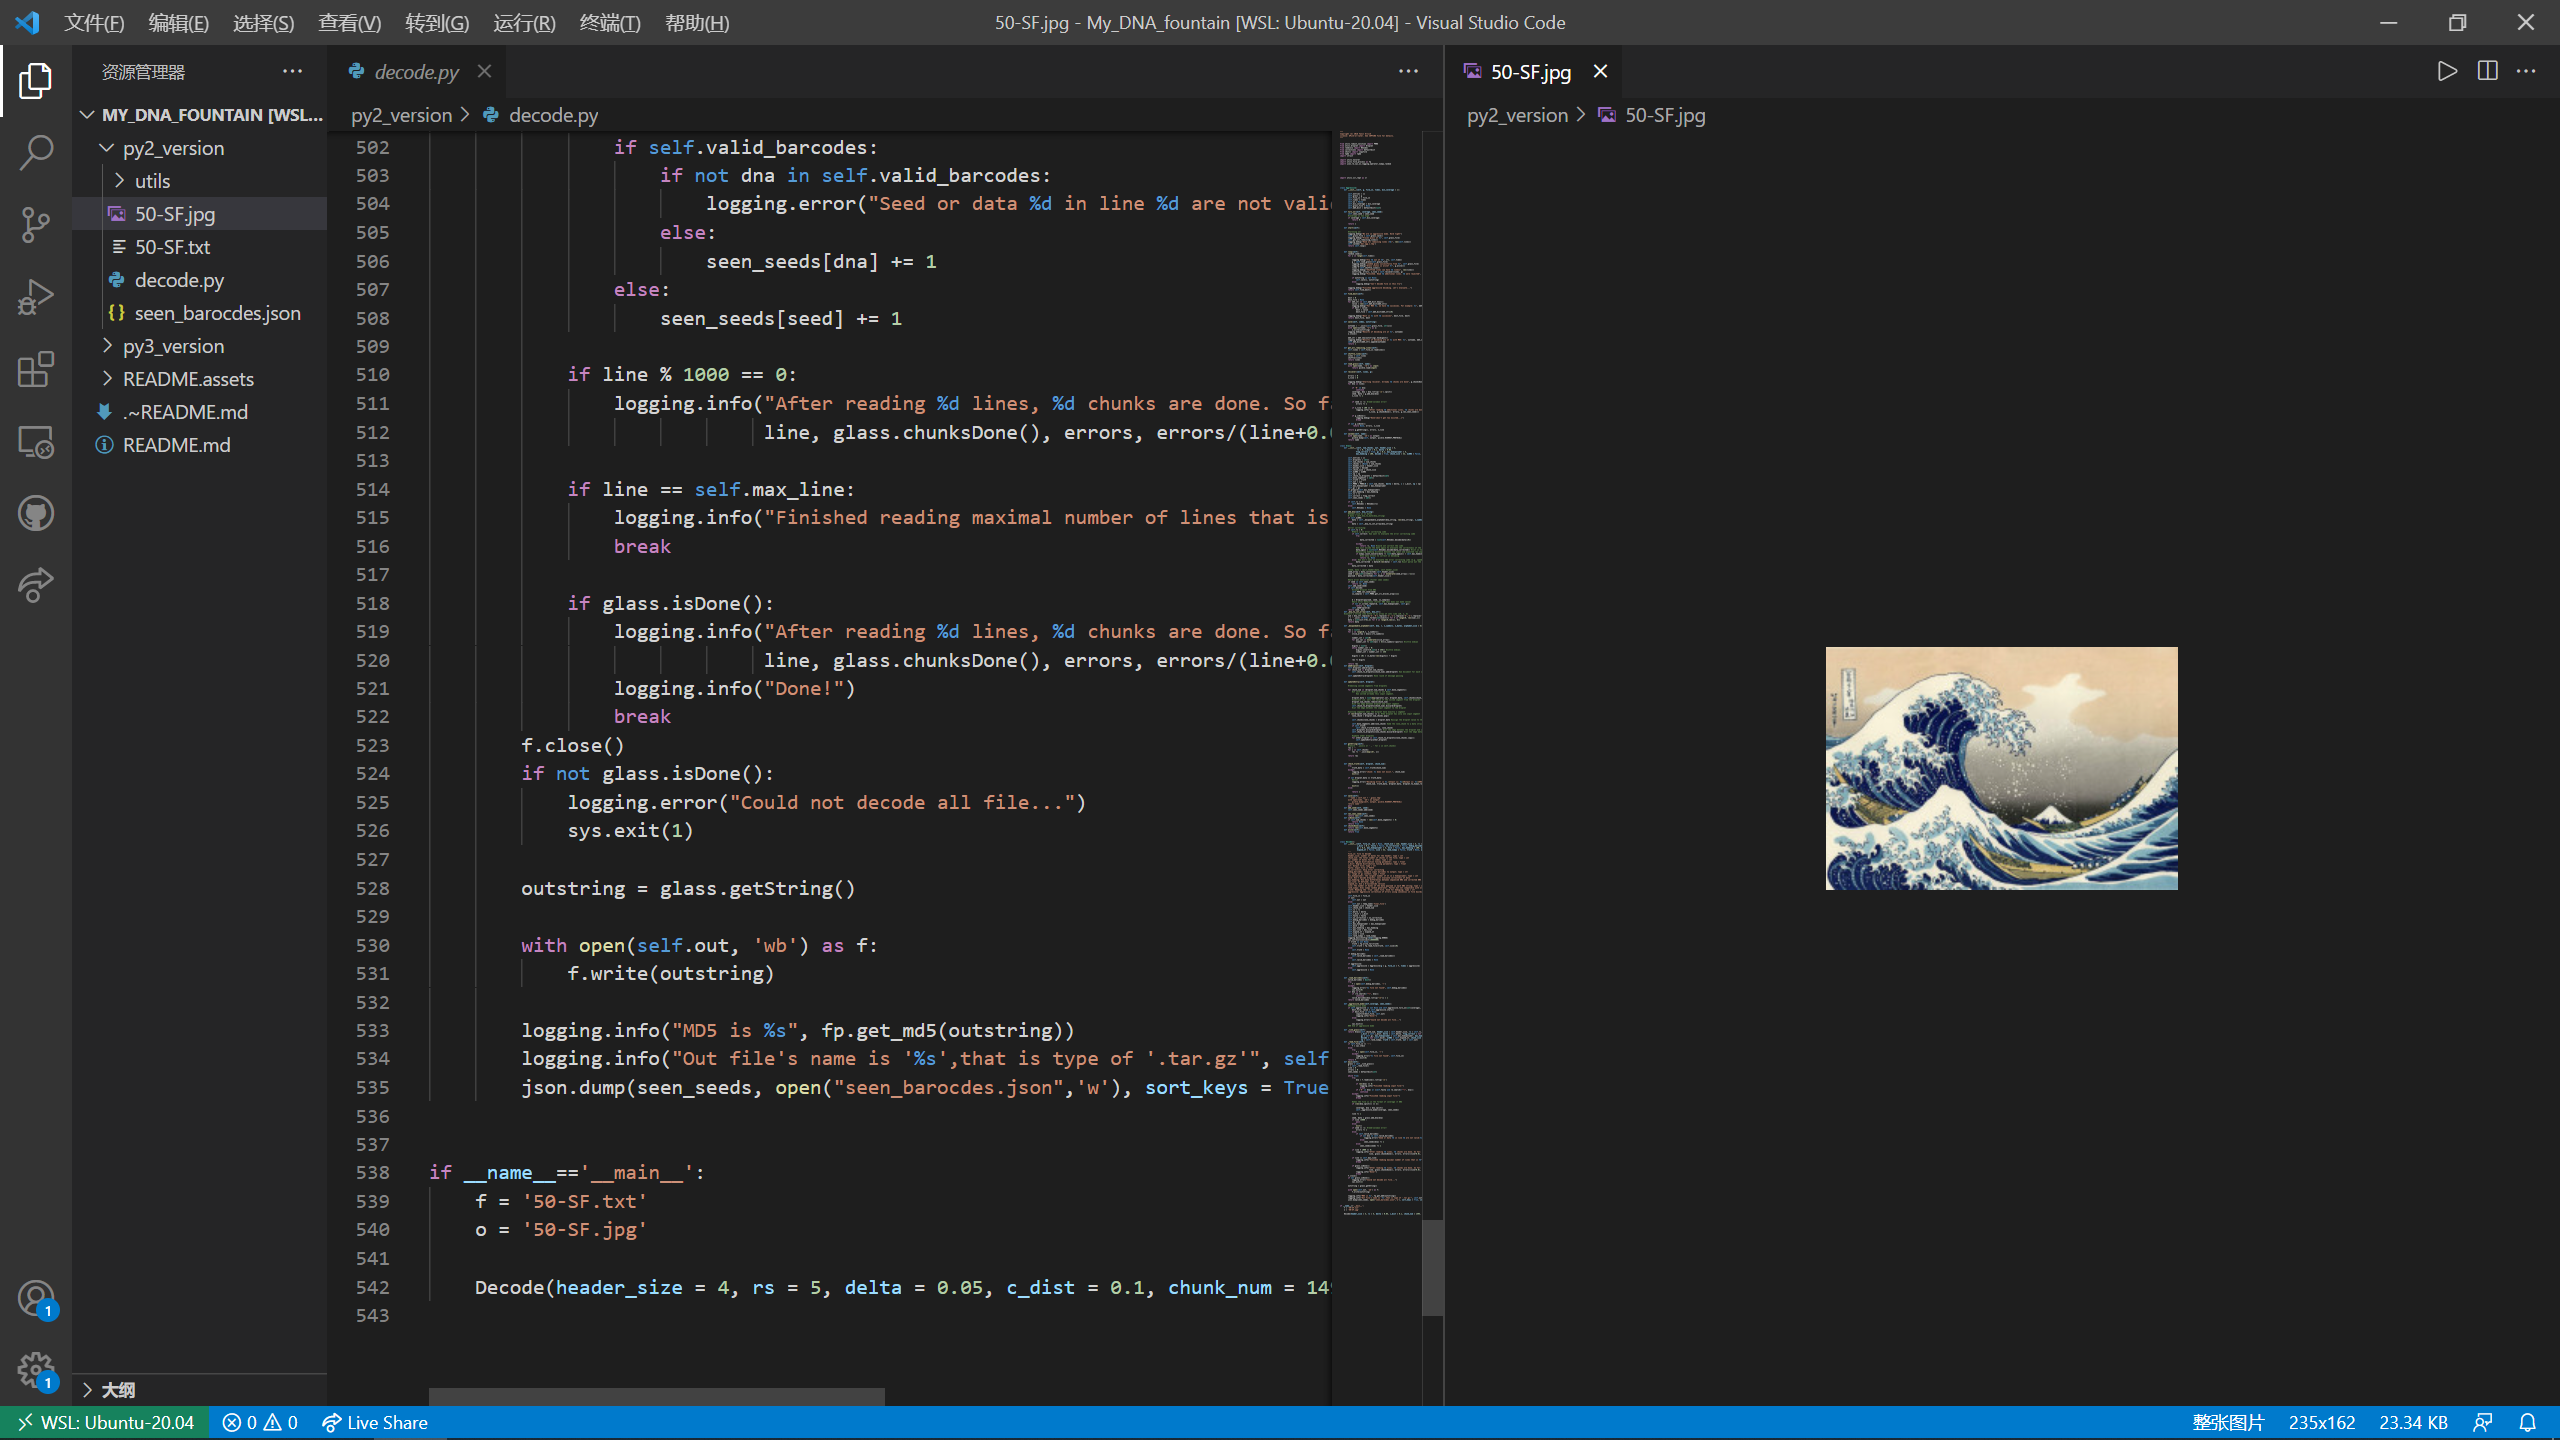2560x1440 pixels.
Task: Click the whole-image zoom status item
Action: [x=2227, y=1422]
